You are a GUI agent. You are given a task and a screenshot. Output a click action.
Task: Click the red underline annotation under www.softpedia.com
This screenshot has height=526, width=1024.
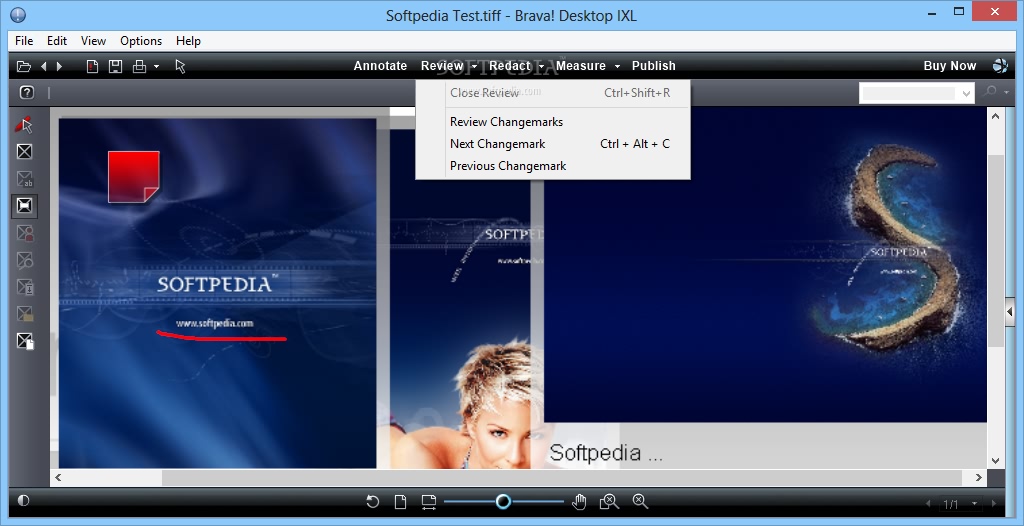[x=221, y=337]
